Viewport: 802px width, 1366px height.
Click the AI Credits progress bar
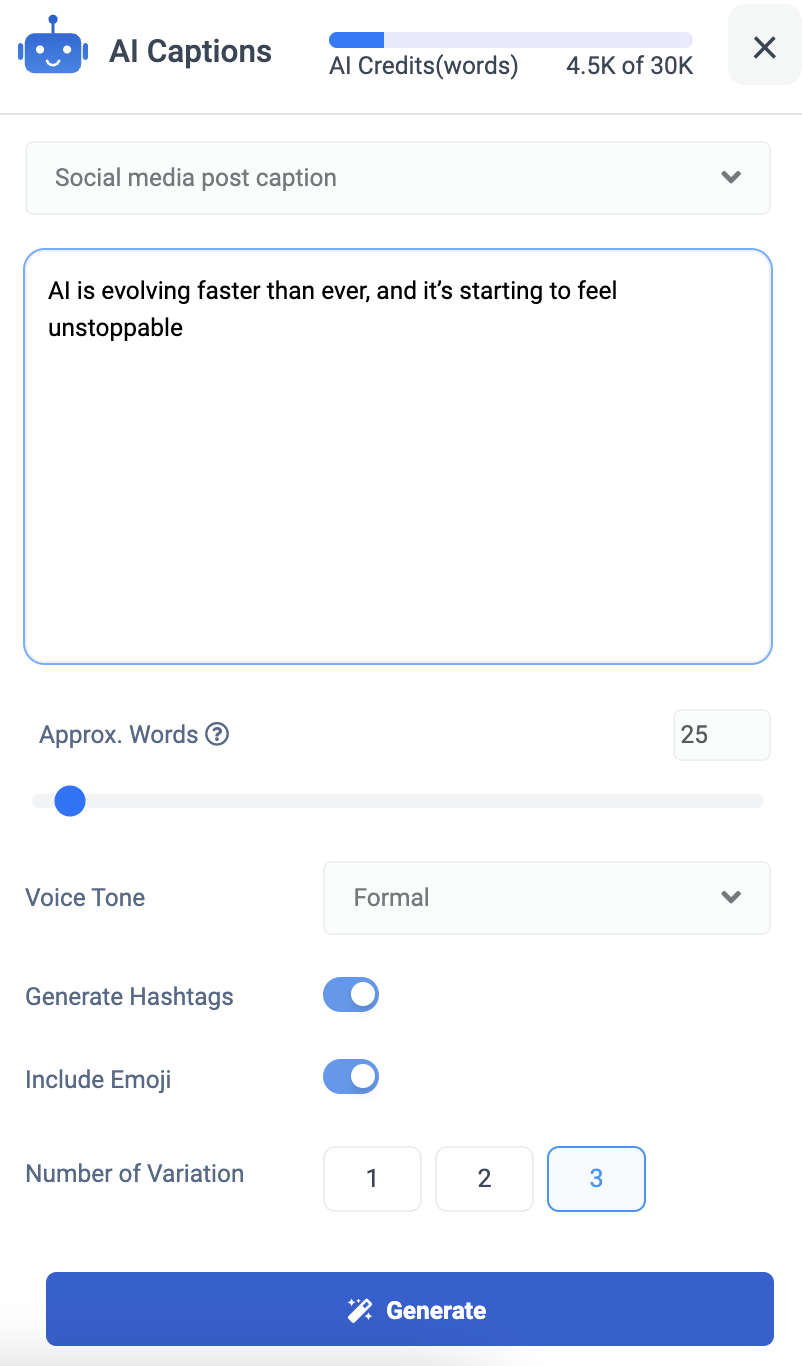(511, 40)
